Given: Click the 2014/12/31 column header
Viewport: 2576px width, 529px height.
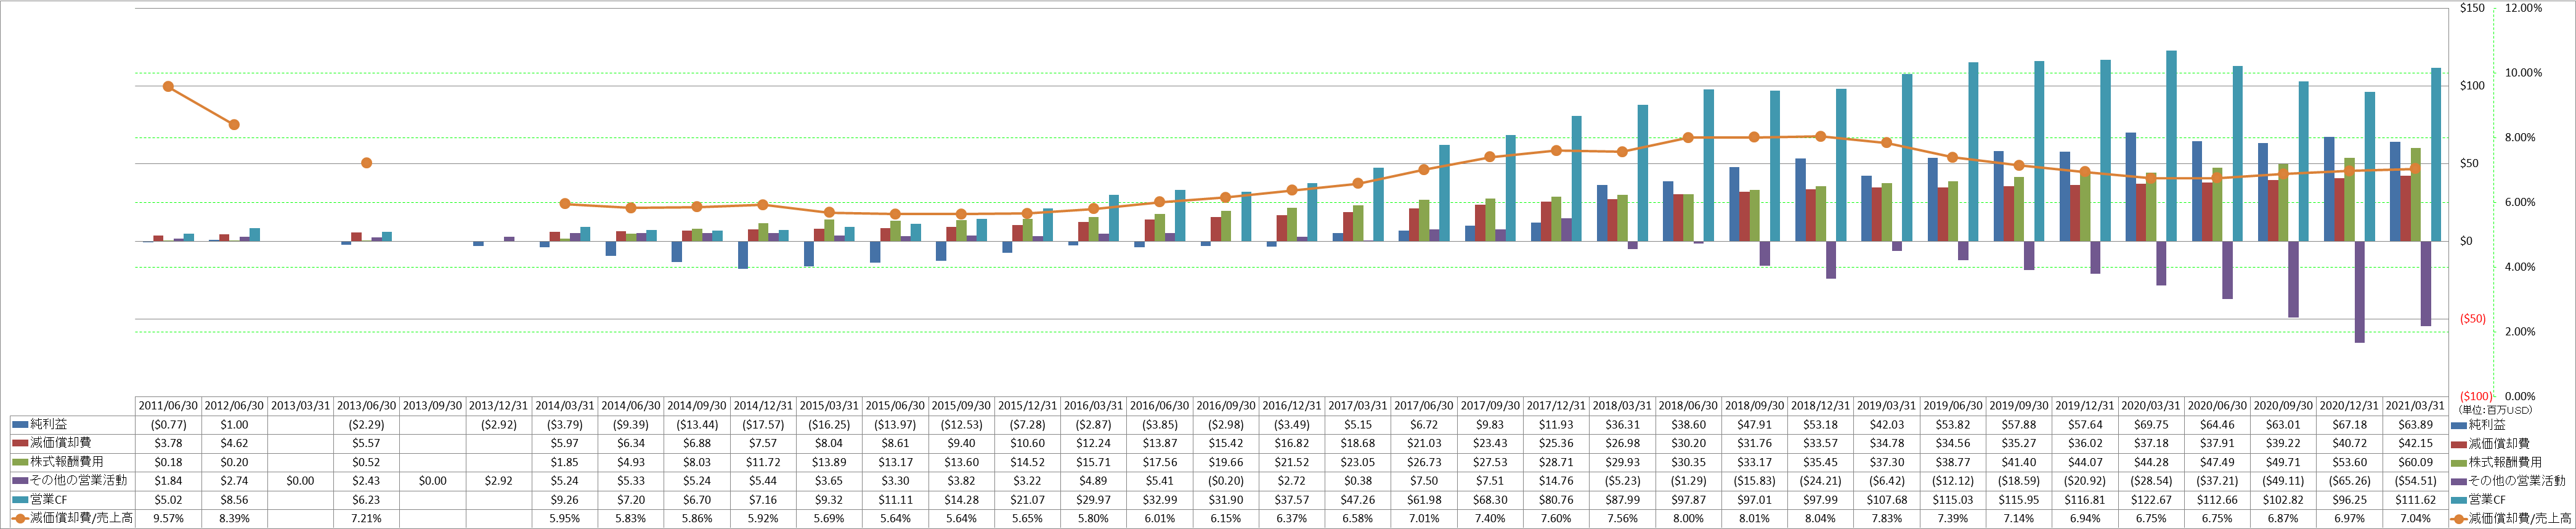Looking at the screenshot, I should [x=763, y=406].
